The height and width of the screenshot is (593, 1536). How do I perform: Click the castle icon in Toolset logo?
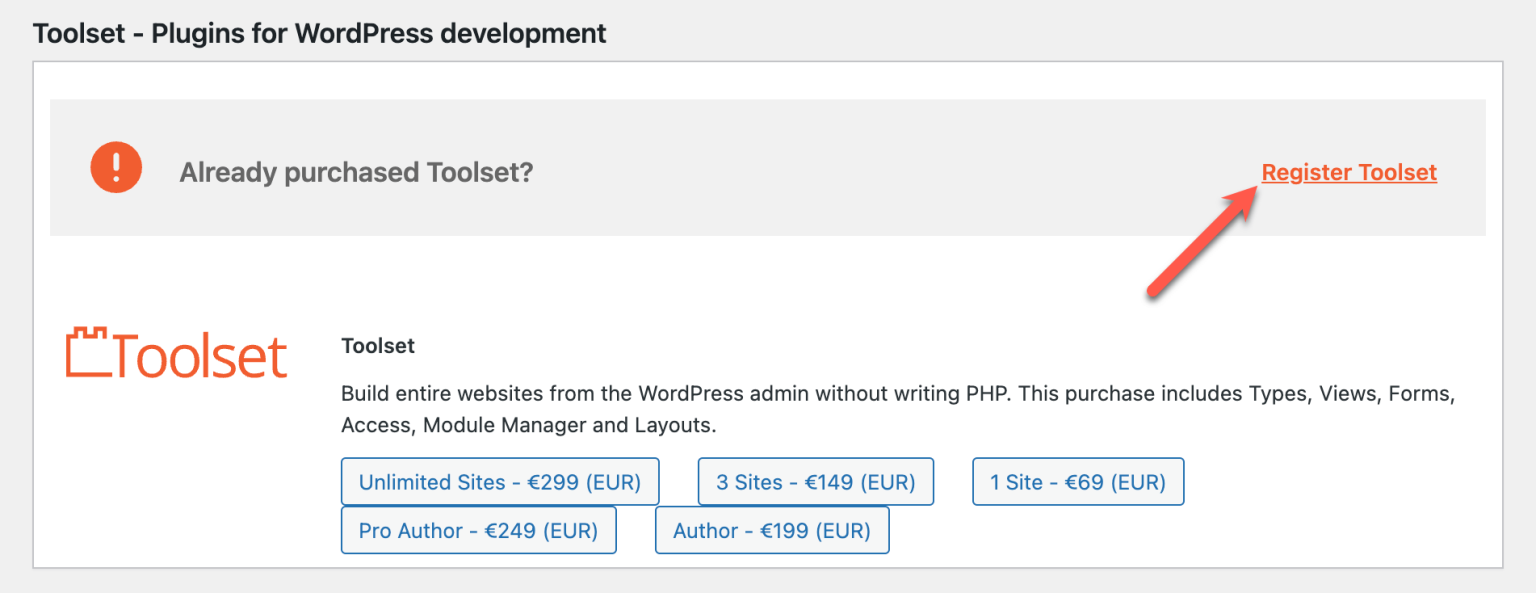(88, 355)
